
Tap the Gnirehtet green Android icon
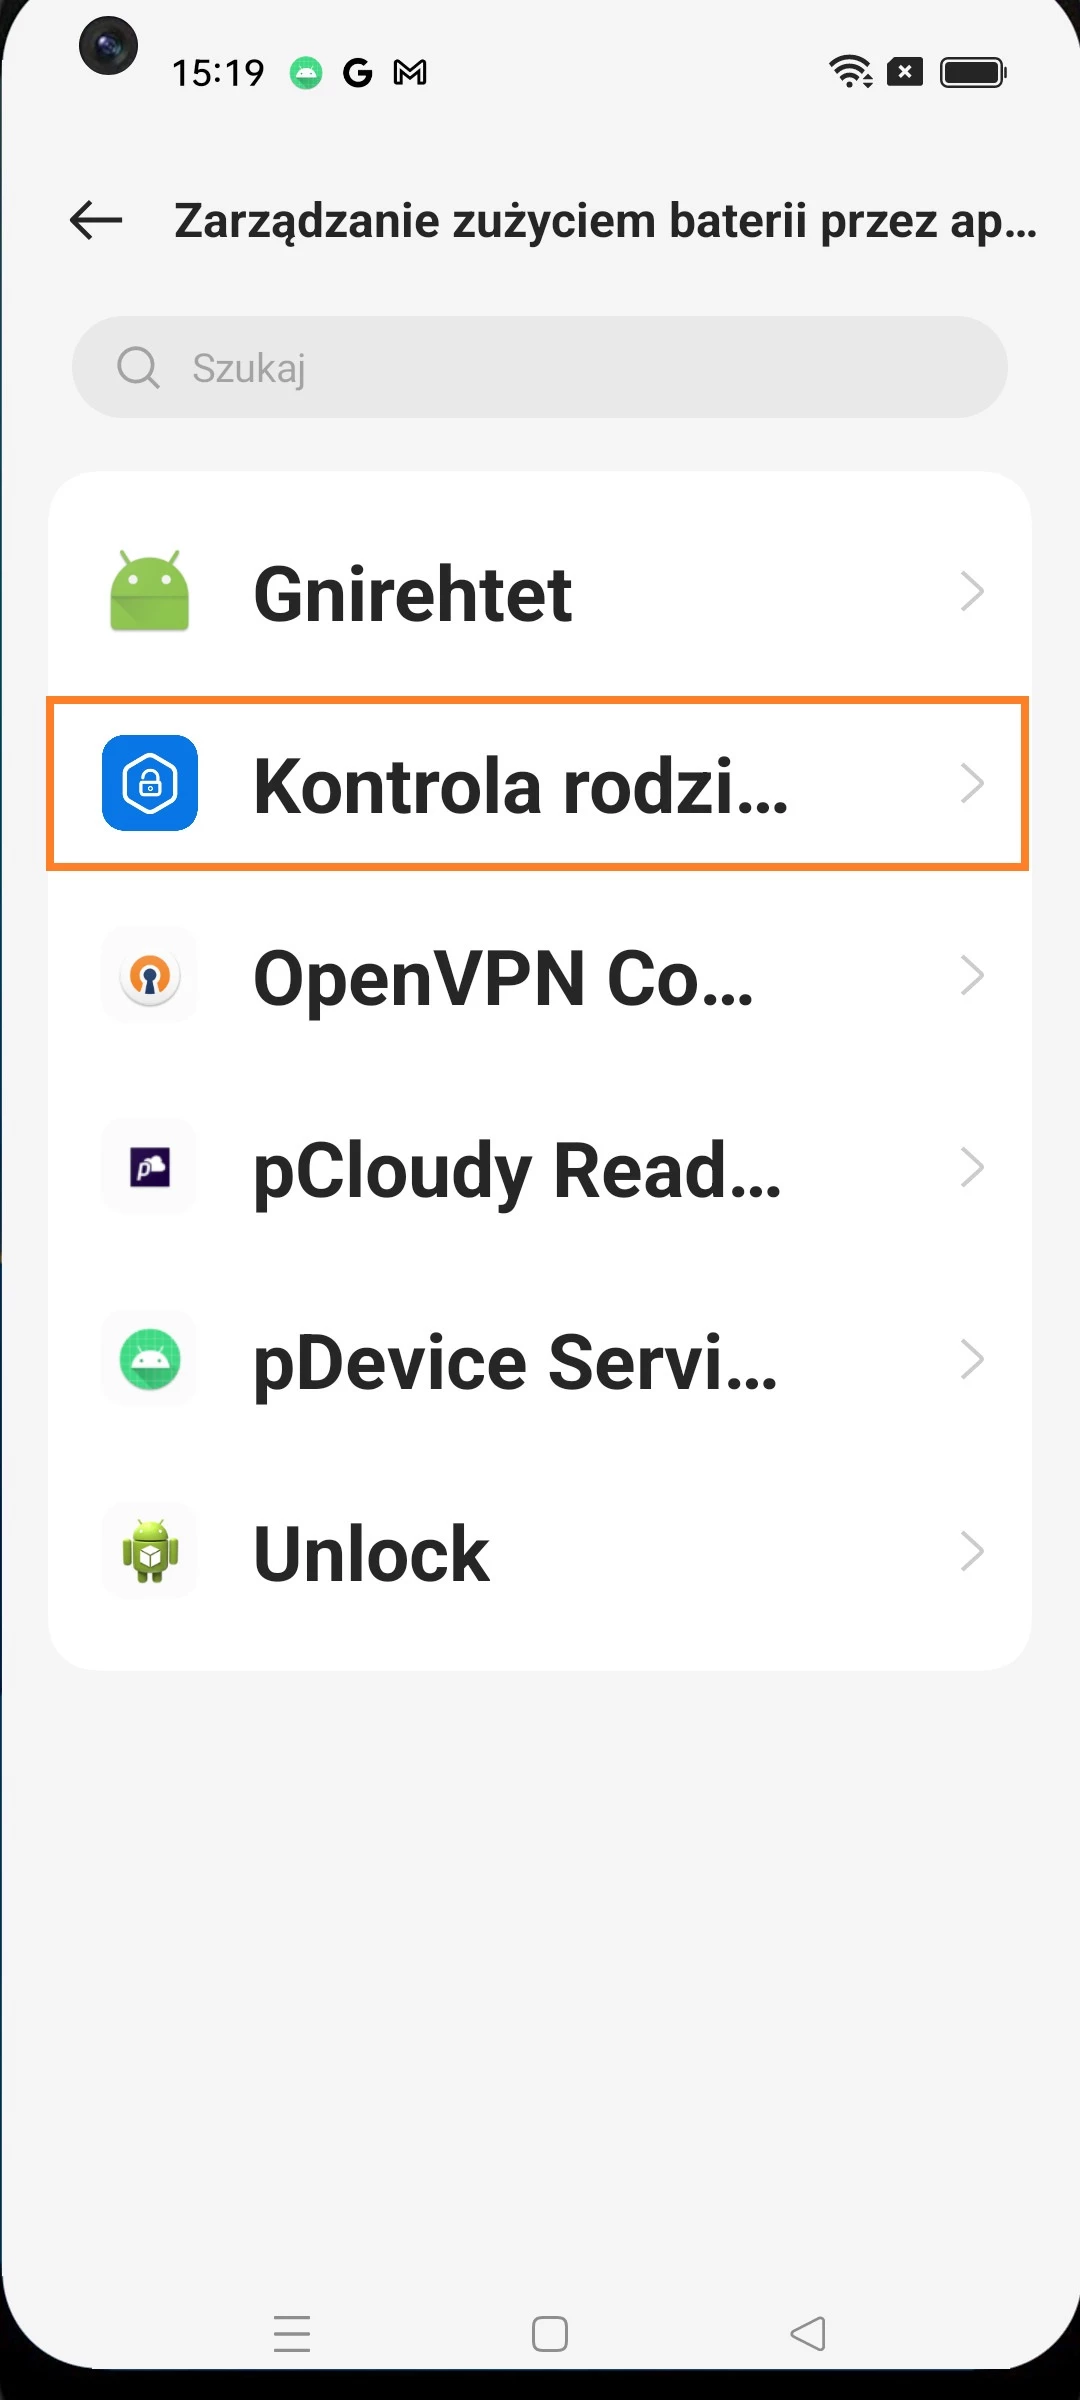pyautogui.click(x=149, y=591)
